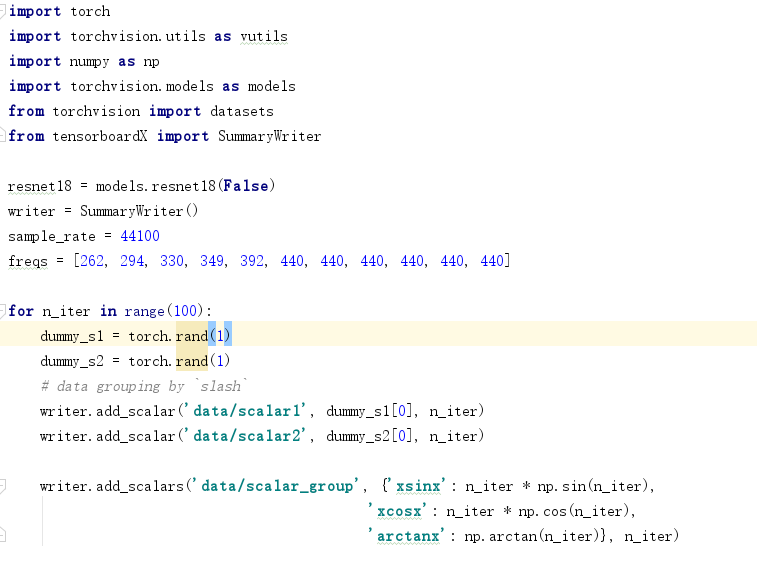This screenshot has width=757, height=561.
Task: Click 'sample_rate' variable name
Action: pos(52,237)
